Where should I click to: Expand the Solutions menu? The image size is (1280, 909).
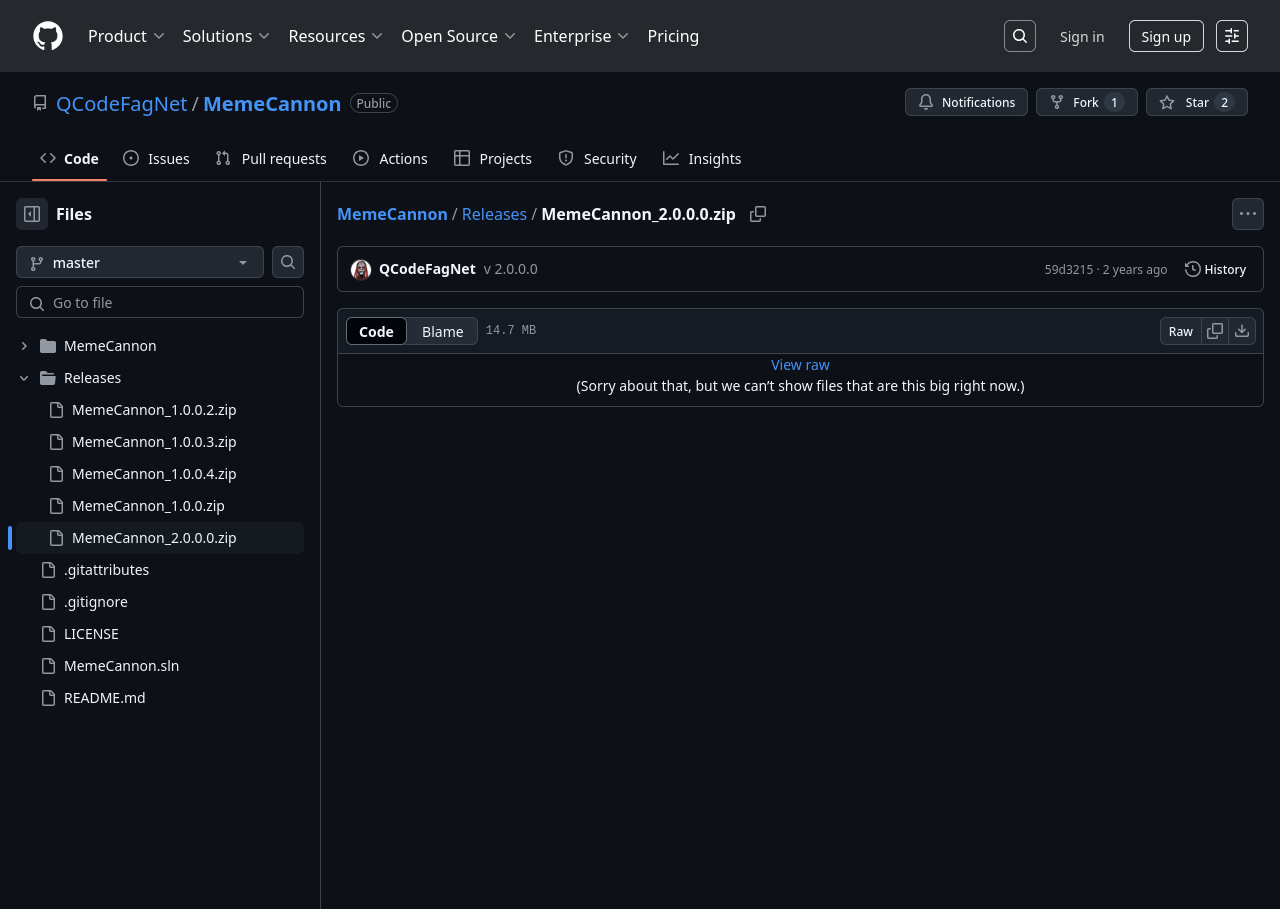point(226,36)
